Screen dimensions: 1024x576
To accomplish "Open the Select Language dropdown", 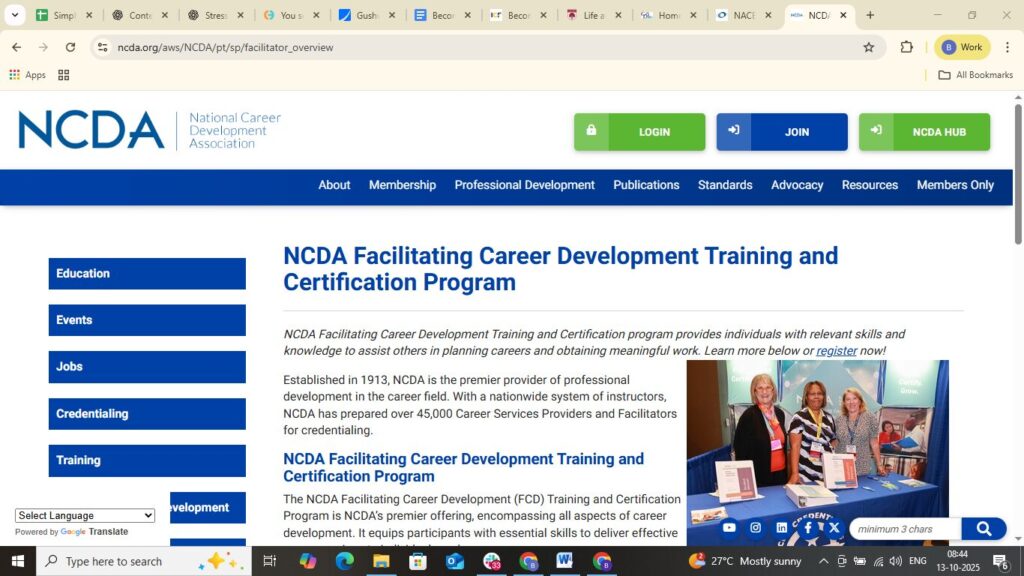I will pos(85,515).
